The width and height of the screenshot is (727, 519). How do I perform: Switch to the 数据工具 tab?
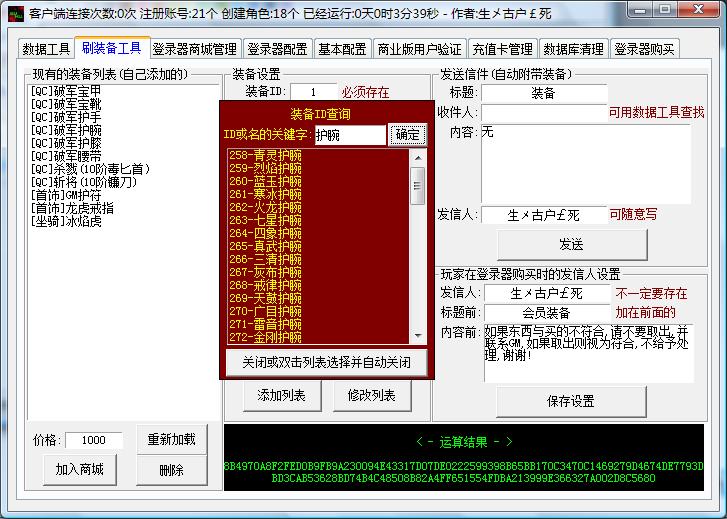(46, 49)
